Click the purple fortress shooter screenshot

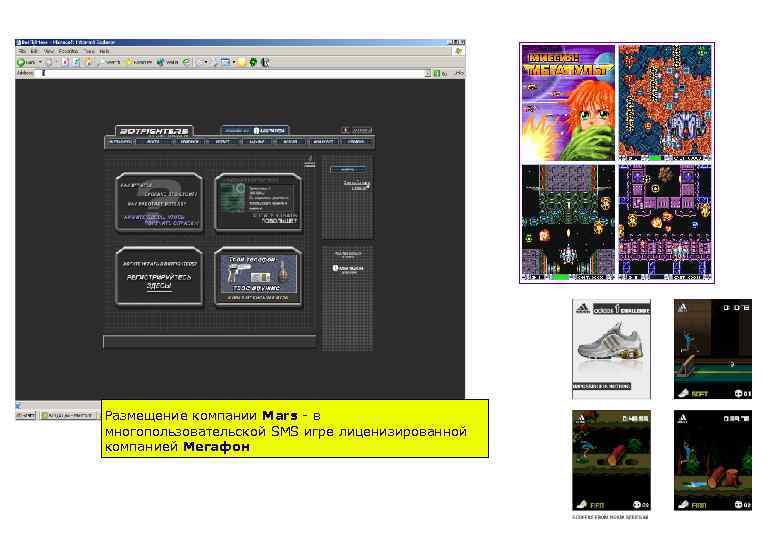[x=665, y=223]
